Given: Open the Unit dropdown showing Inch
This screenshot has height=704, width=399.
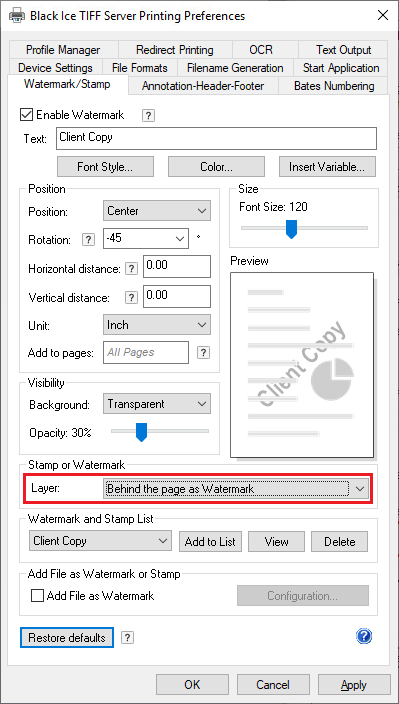Looking at the screenshot, I should (x=157, y=325).
